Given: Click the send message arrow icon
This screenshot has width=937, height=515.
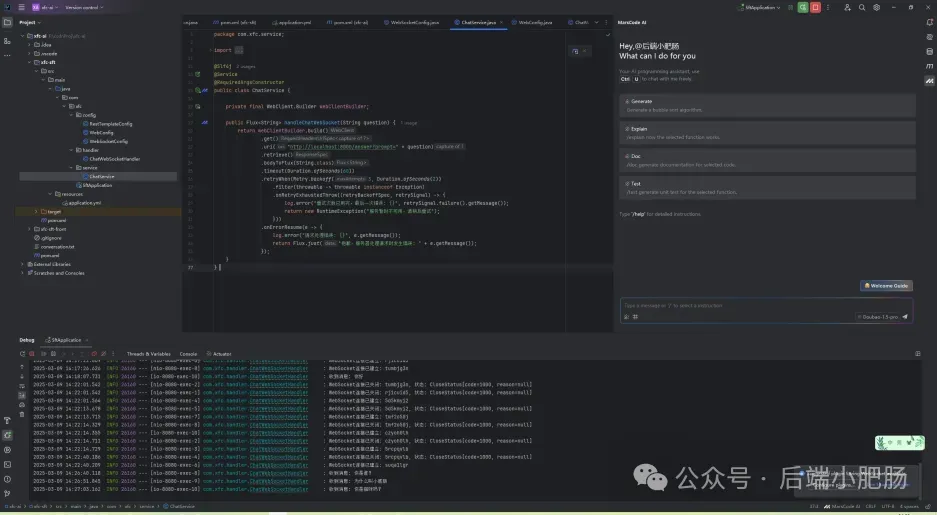Looking at the screenshot, I should (905, 317).
